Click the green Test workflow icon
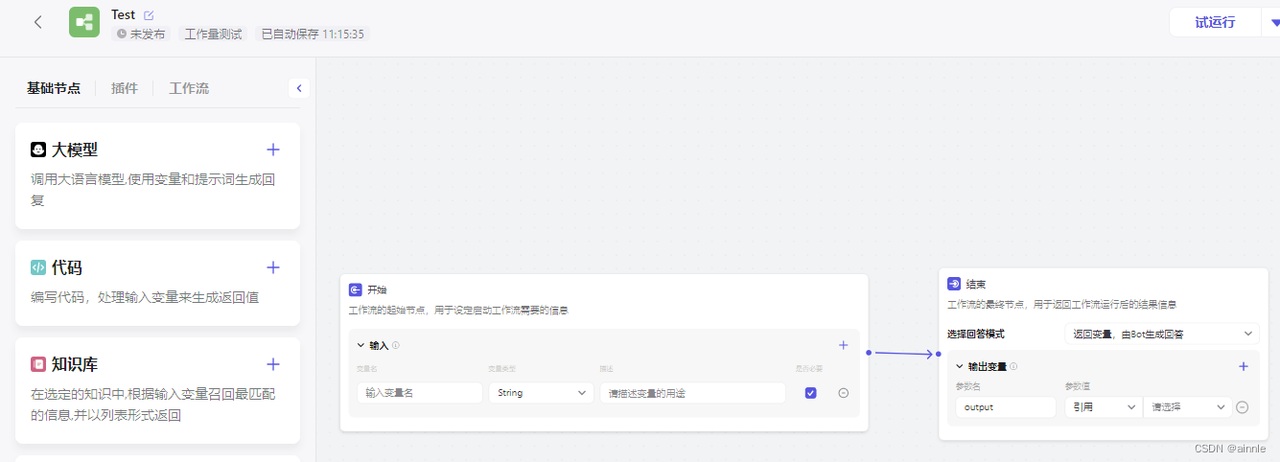 [x=84, y=22]
